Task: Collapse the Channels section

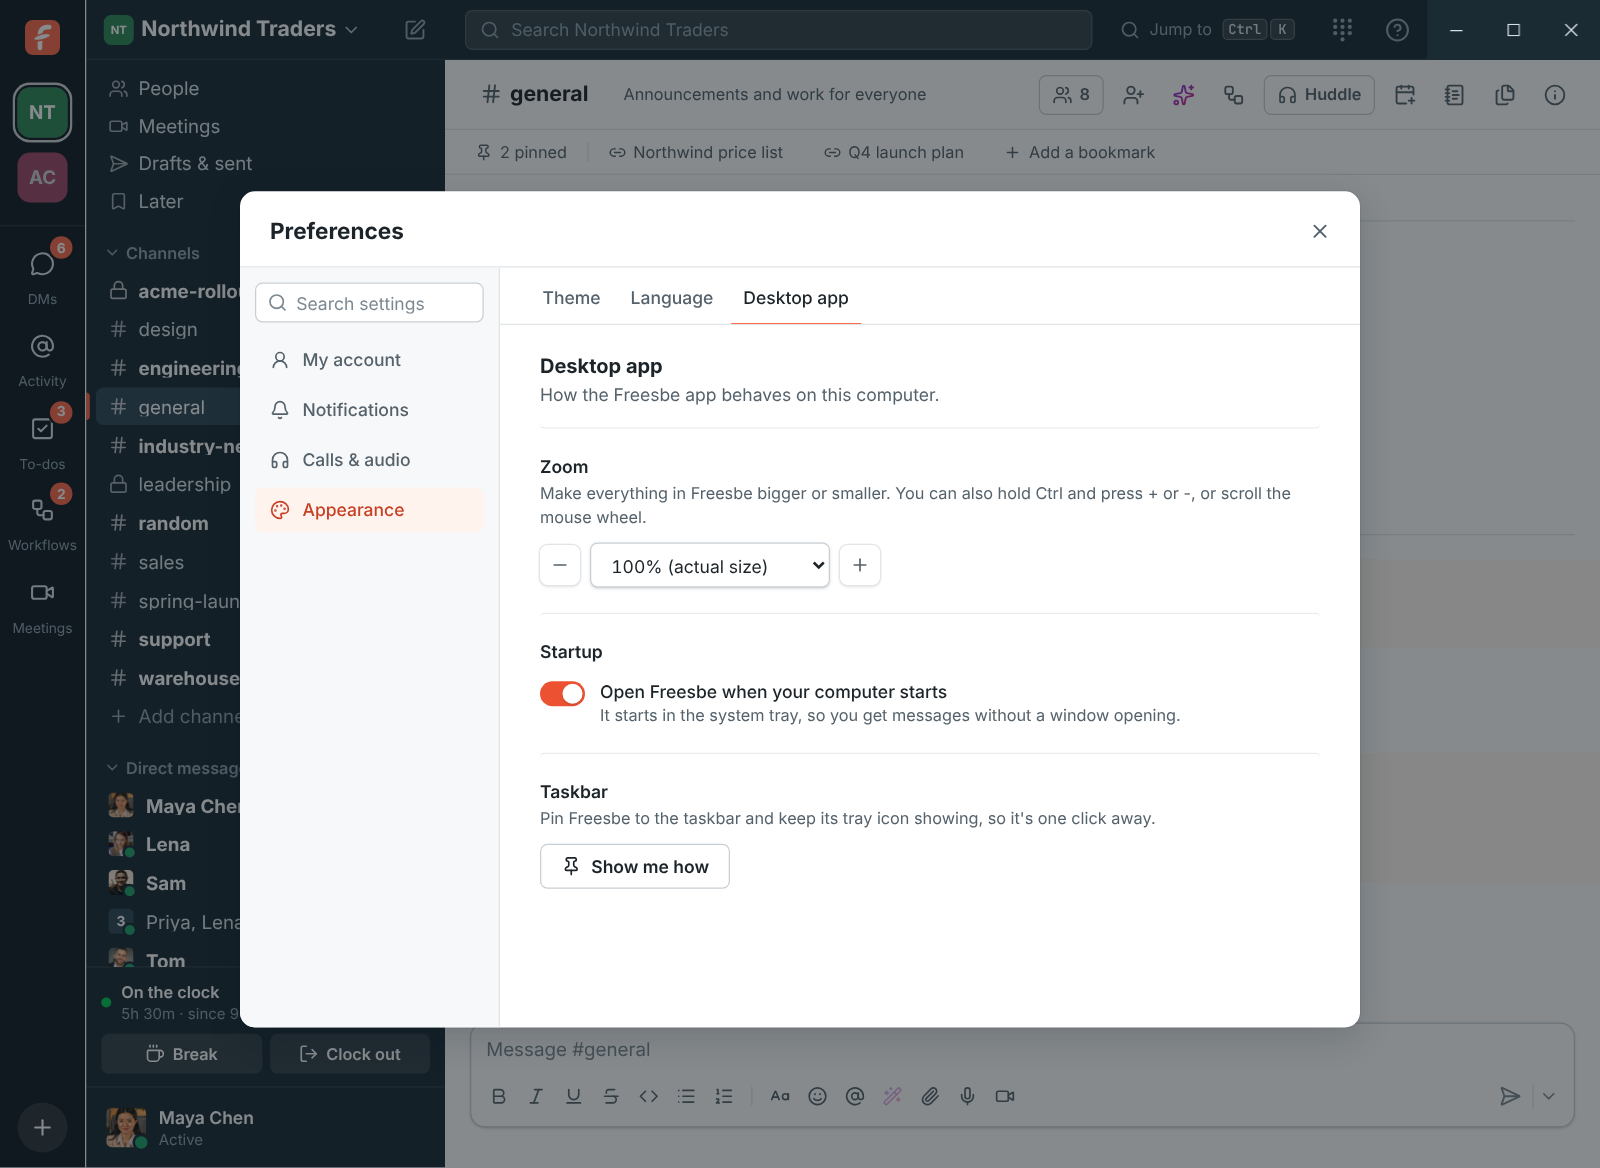Action: (x=154, y=253)
